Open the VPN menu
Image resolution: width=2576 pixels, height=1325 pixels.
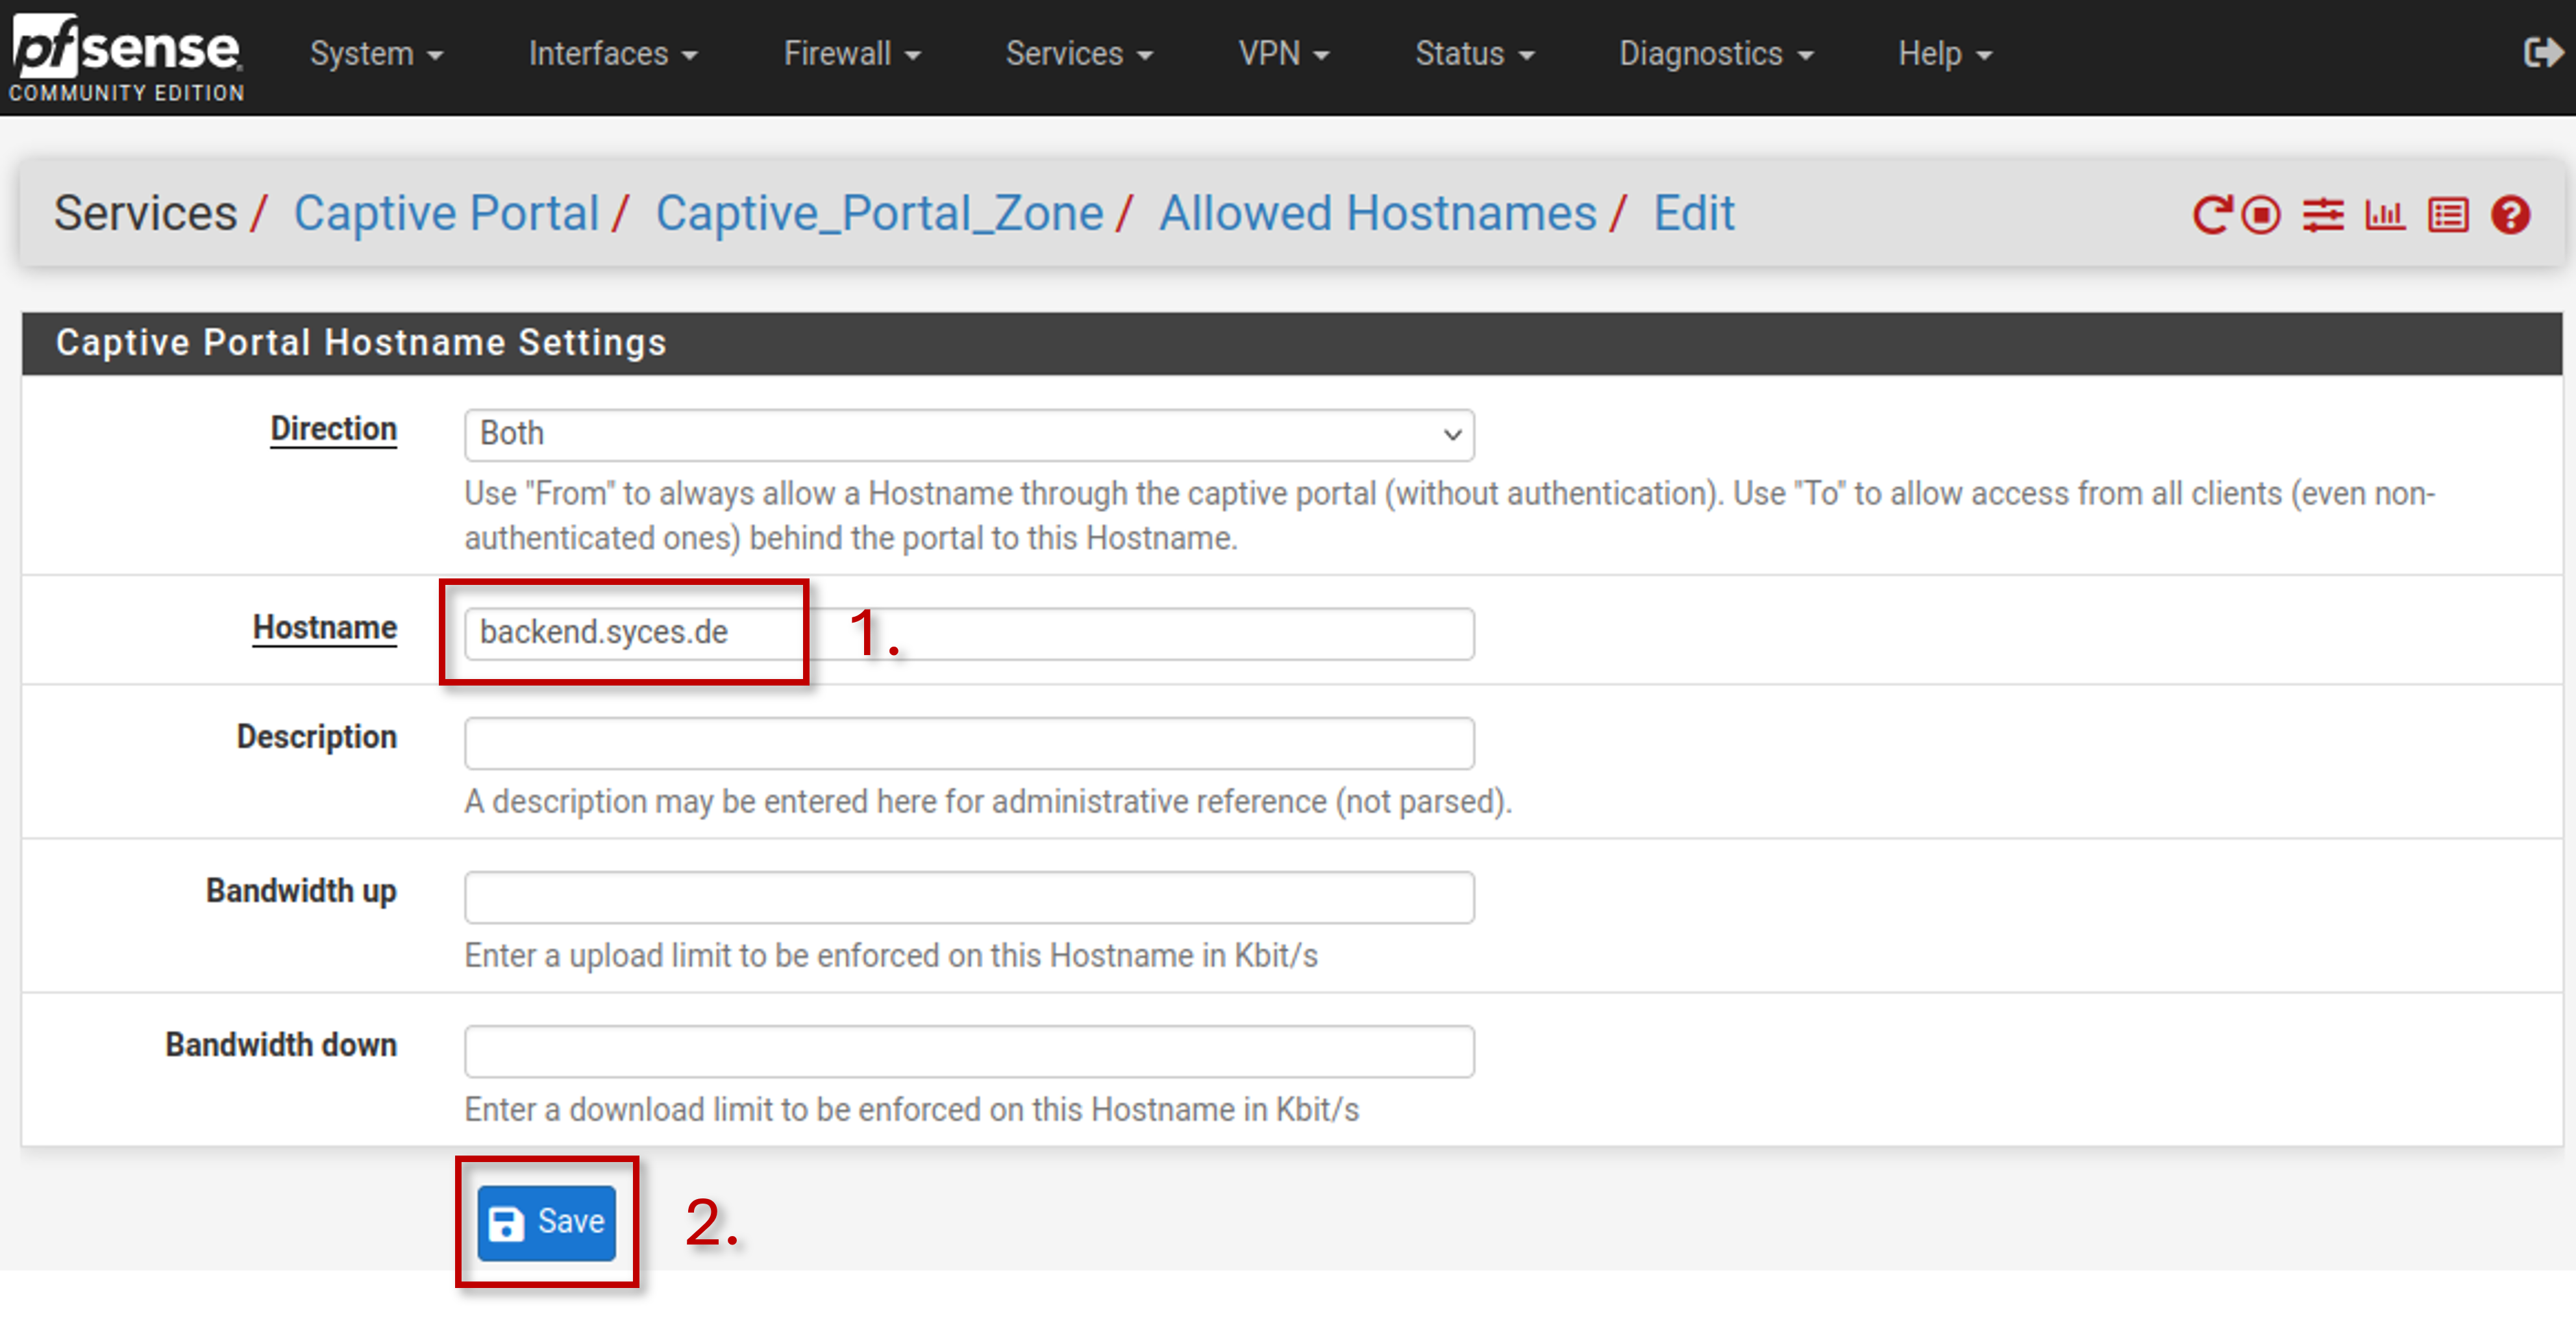(x=1283, y=53)
